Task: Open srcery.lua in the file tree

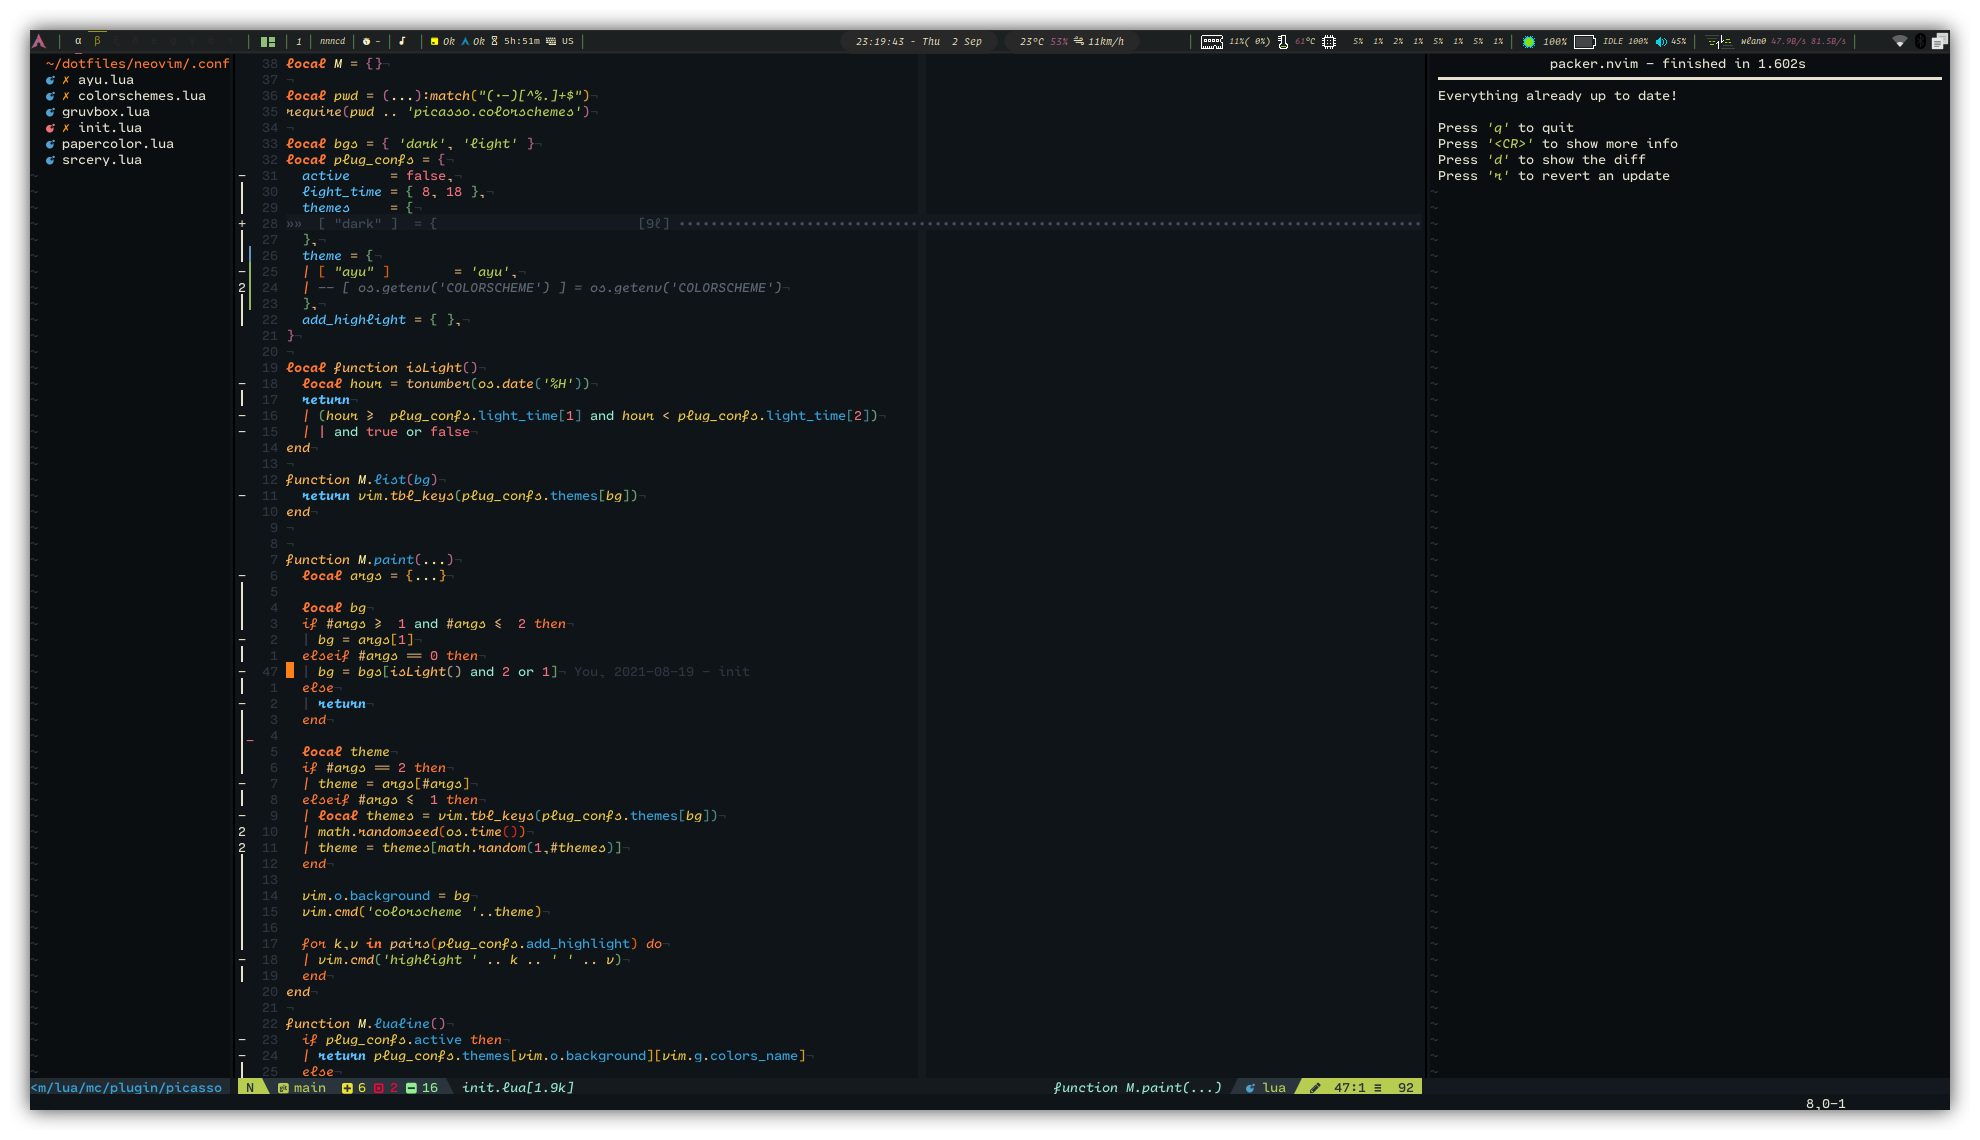Action: coord(101,160)
